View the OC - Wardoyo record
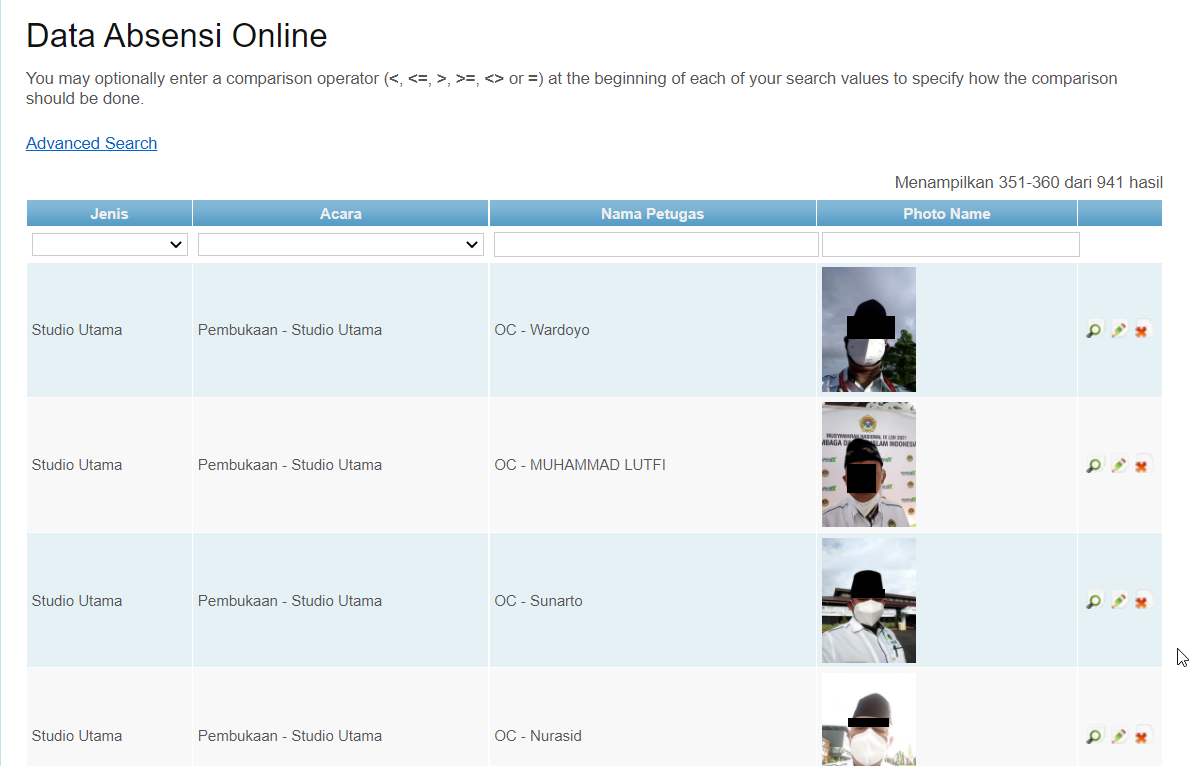 [x=1093, y=331]
